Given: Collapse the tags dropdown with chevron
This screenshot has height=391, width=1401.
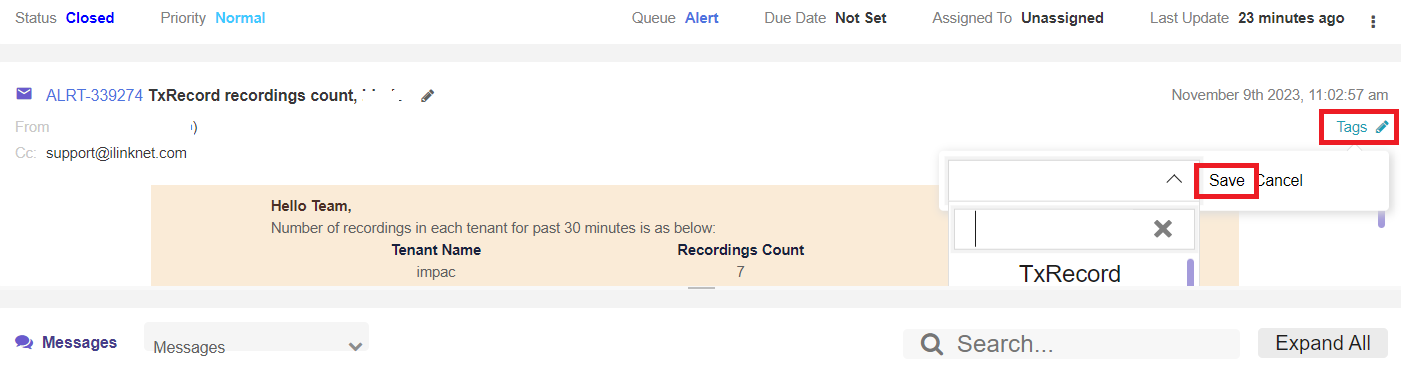Looking at the screenshot, I should coord(1174,180).
